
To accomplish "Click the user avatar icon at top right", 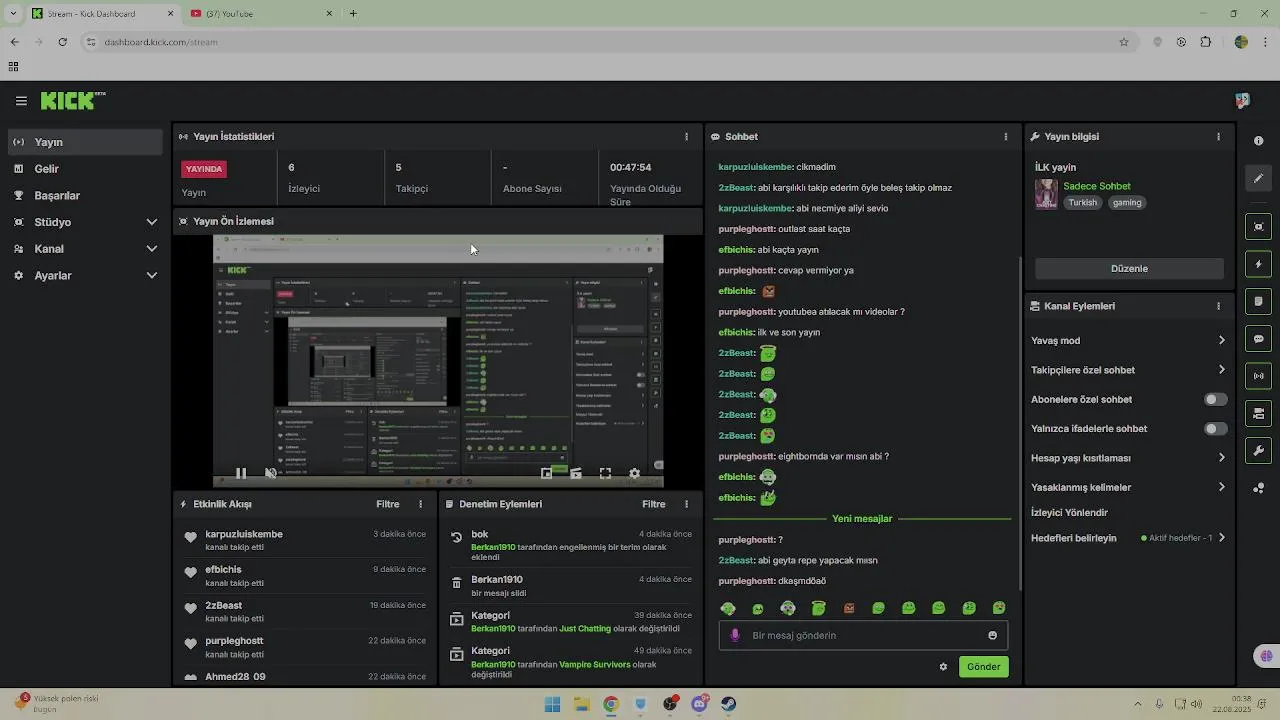I will pos(1242,101).
